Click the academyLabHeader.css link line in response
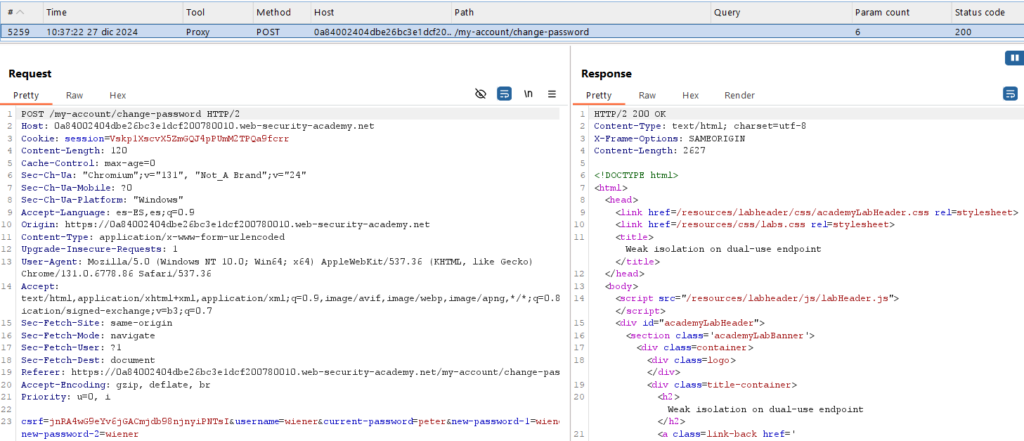This screenshot has width=1024, height=441. pos(816,212)
